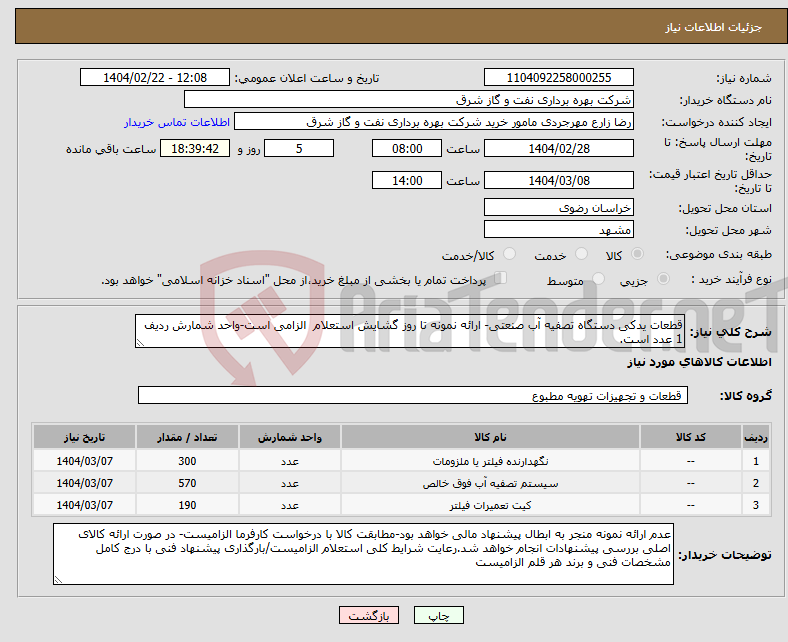Click the item کیت تعمیرات فیلتر
The width and height of the screenshot is (788, 642).
(x=490, y=505)
